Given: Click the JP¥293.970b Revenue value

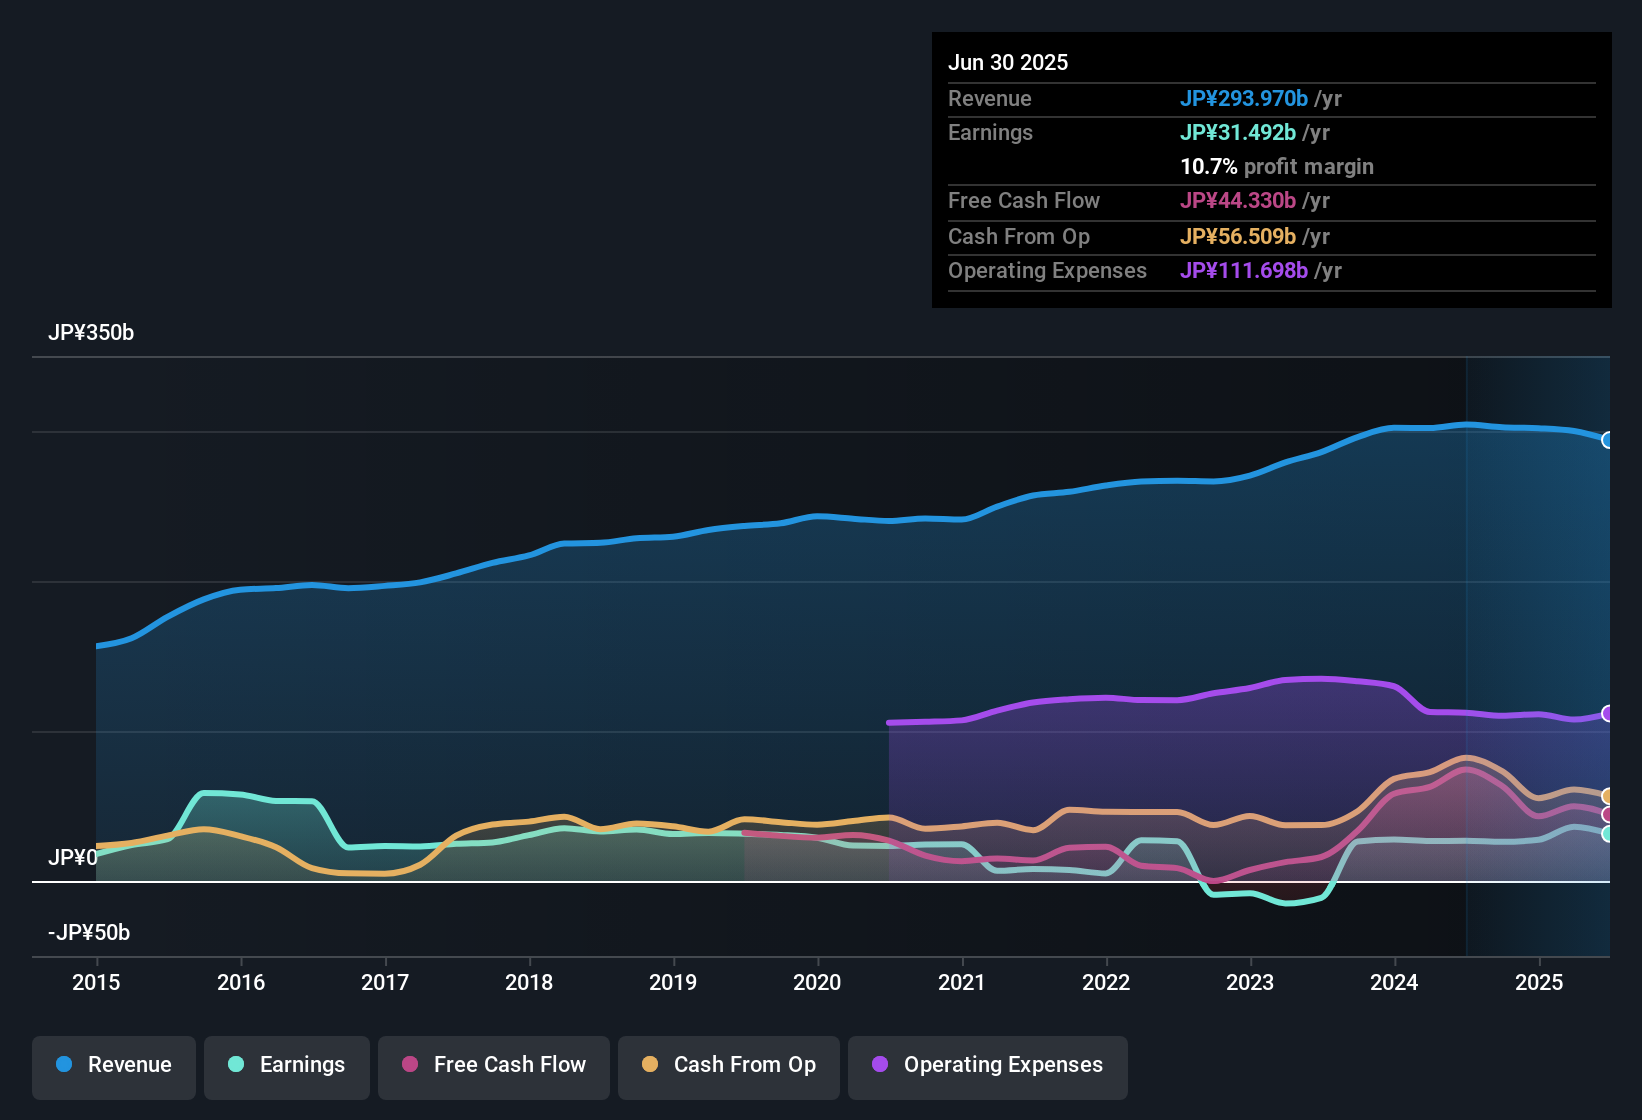Looking at the screenshot, I should (1245, 99).
